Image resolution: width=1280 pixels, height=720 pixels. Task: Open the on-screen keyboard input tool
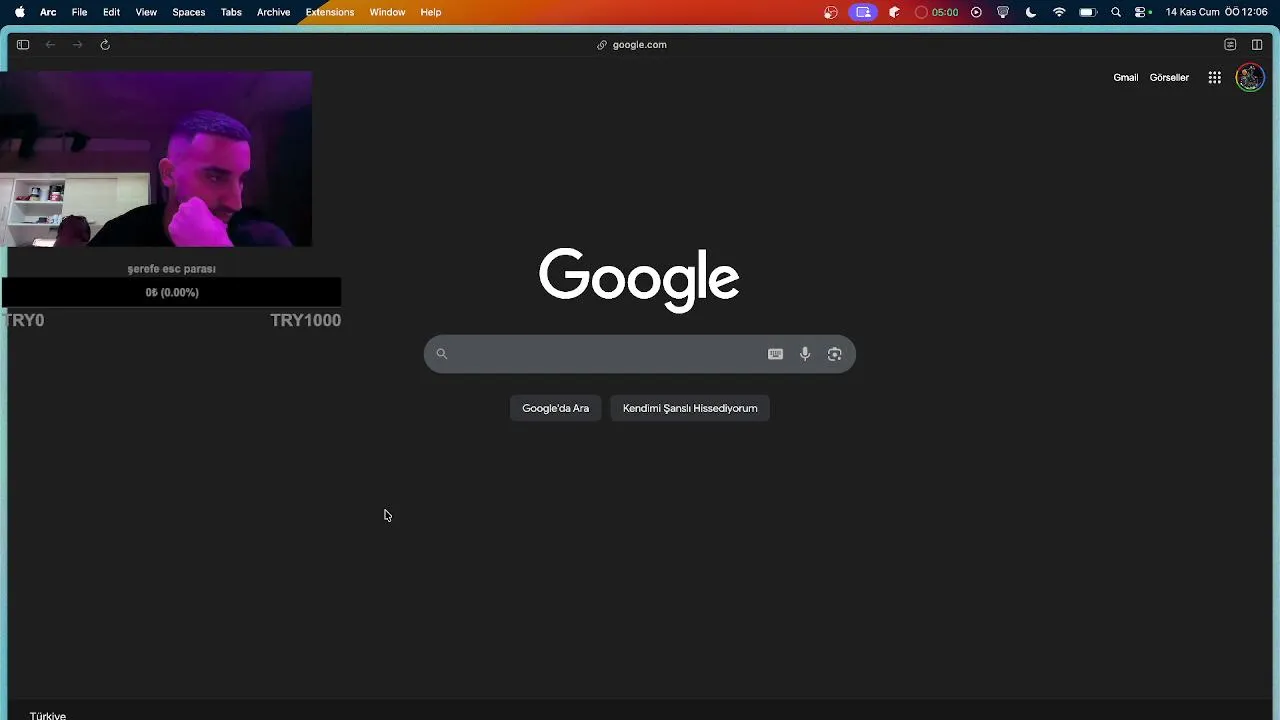coord(775,354)
